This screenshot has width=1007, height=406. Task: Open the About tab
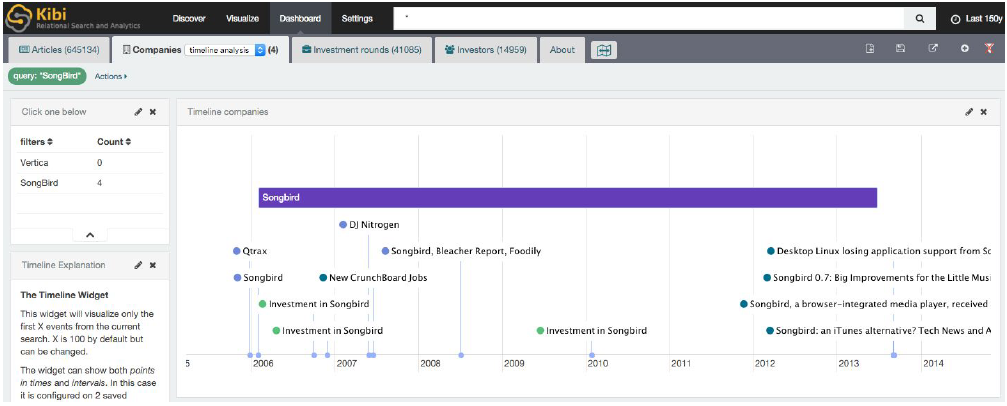point(562,49)
